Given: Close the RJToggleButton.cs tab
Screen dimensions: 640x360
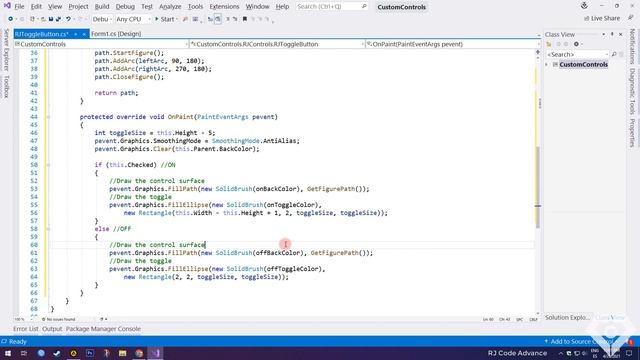Looking at the screenshot, I should pyautogui.click(x=84, y=34).
